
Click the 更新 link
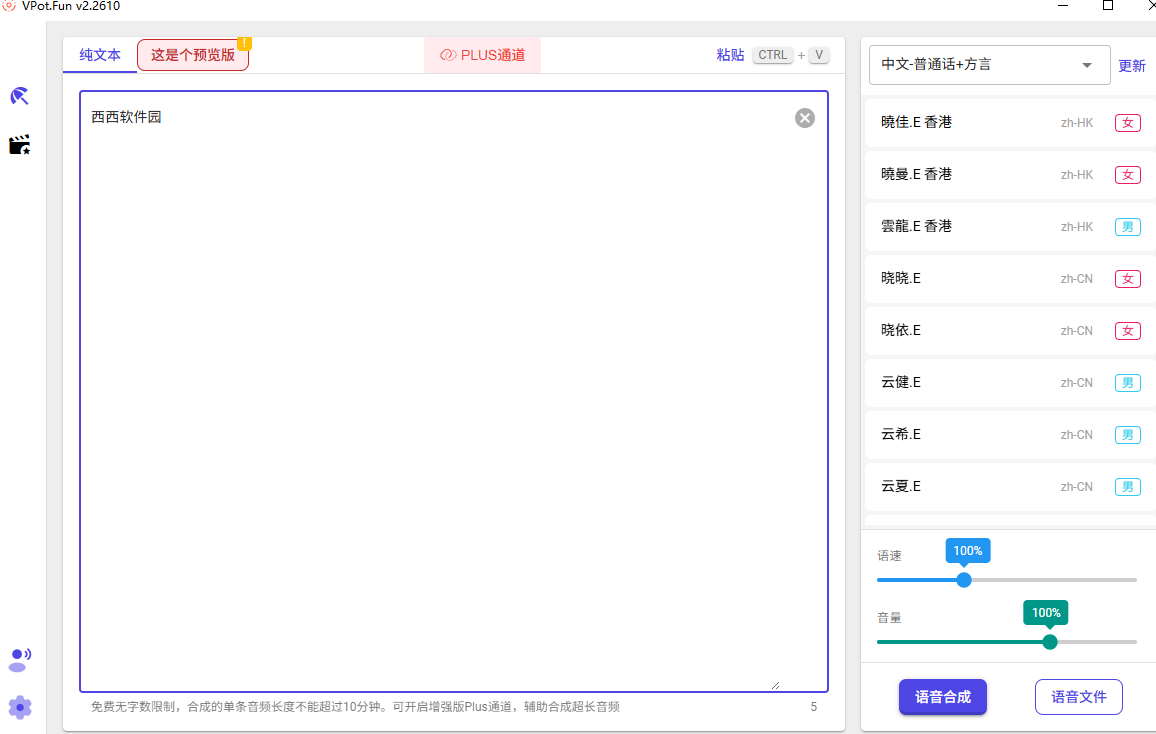tap(1132, 66)
